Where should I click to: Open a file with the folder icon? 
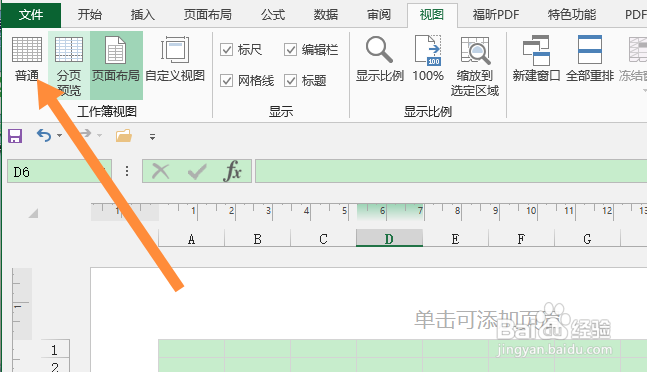[x=124, y=135]
